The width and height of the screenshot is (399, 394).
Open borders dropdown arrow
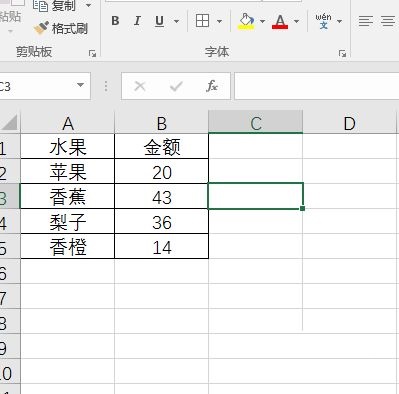point(219,21)
